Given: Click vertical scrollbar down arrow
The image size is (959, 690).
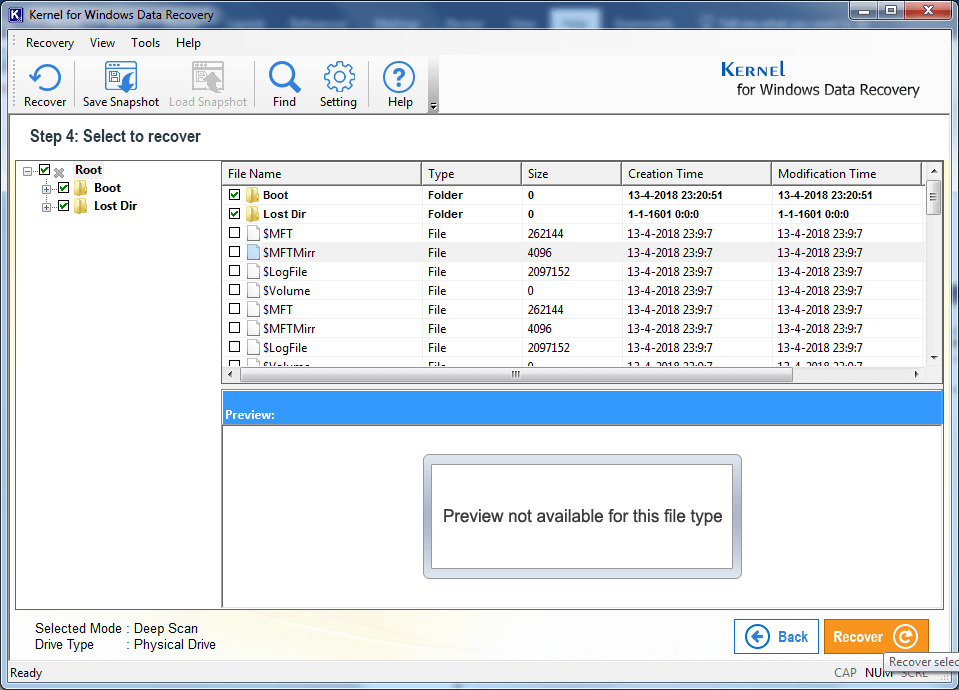Looking at the screenshot, I should click(x=933, y=358).
